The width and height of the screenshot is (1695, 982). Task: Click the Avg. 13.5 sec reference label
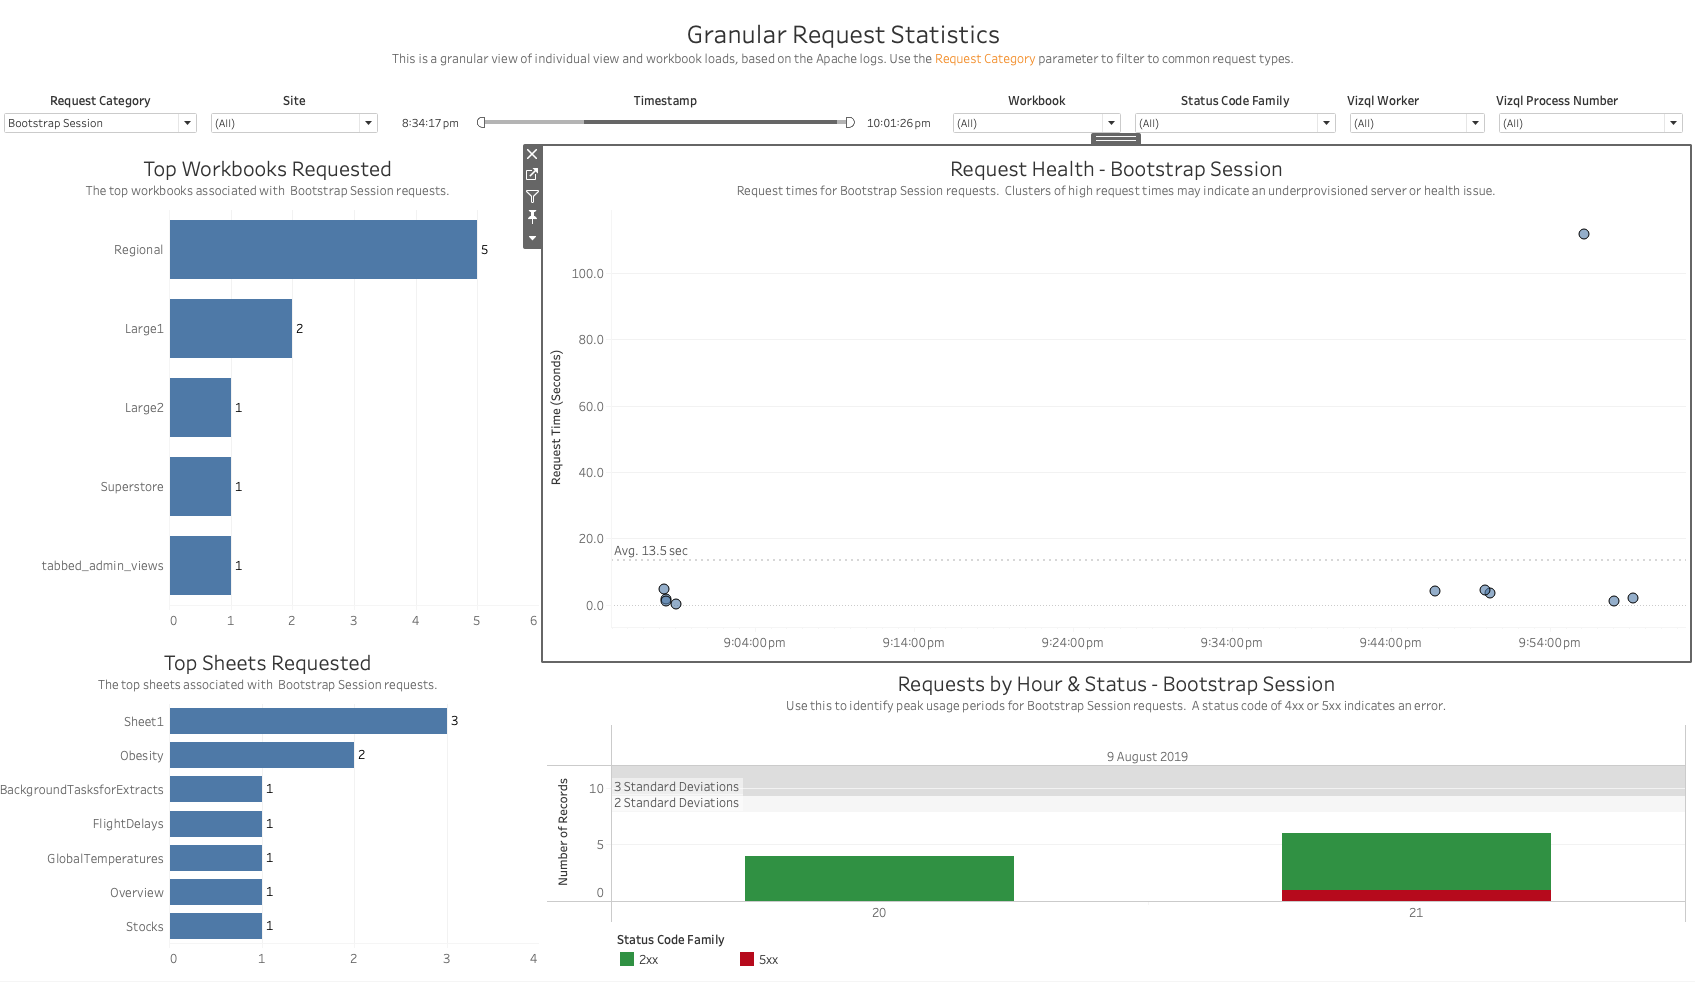pyautogui.click(x=651, y=551)
